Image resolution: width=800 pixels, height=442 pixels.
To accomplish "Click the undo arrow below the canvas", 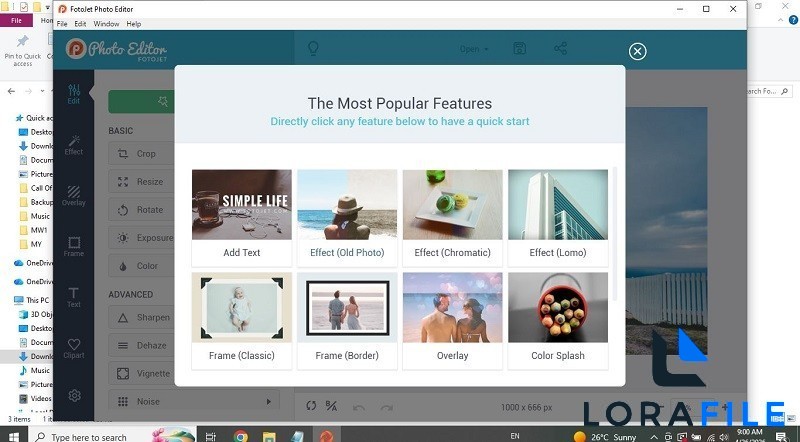I will pyautogui.click(x=359, y=407).
